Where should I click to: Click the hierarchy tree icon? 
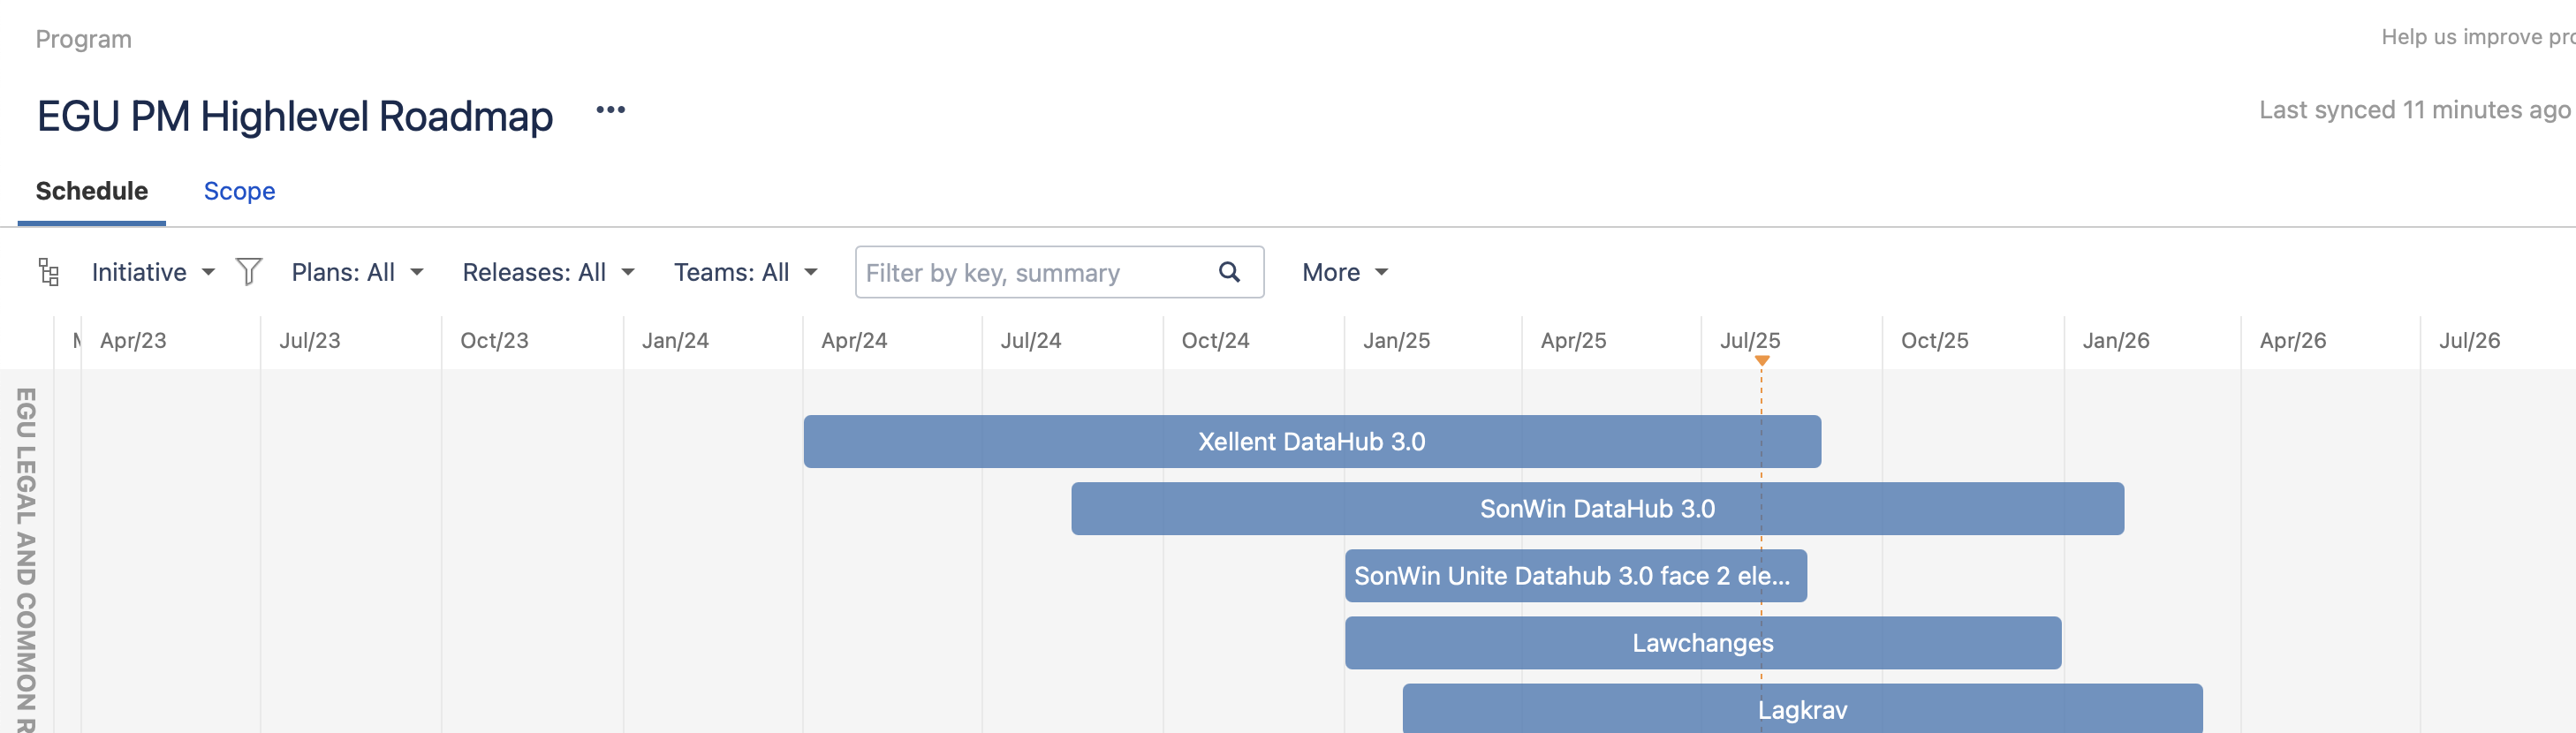[x=49, y=272]
